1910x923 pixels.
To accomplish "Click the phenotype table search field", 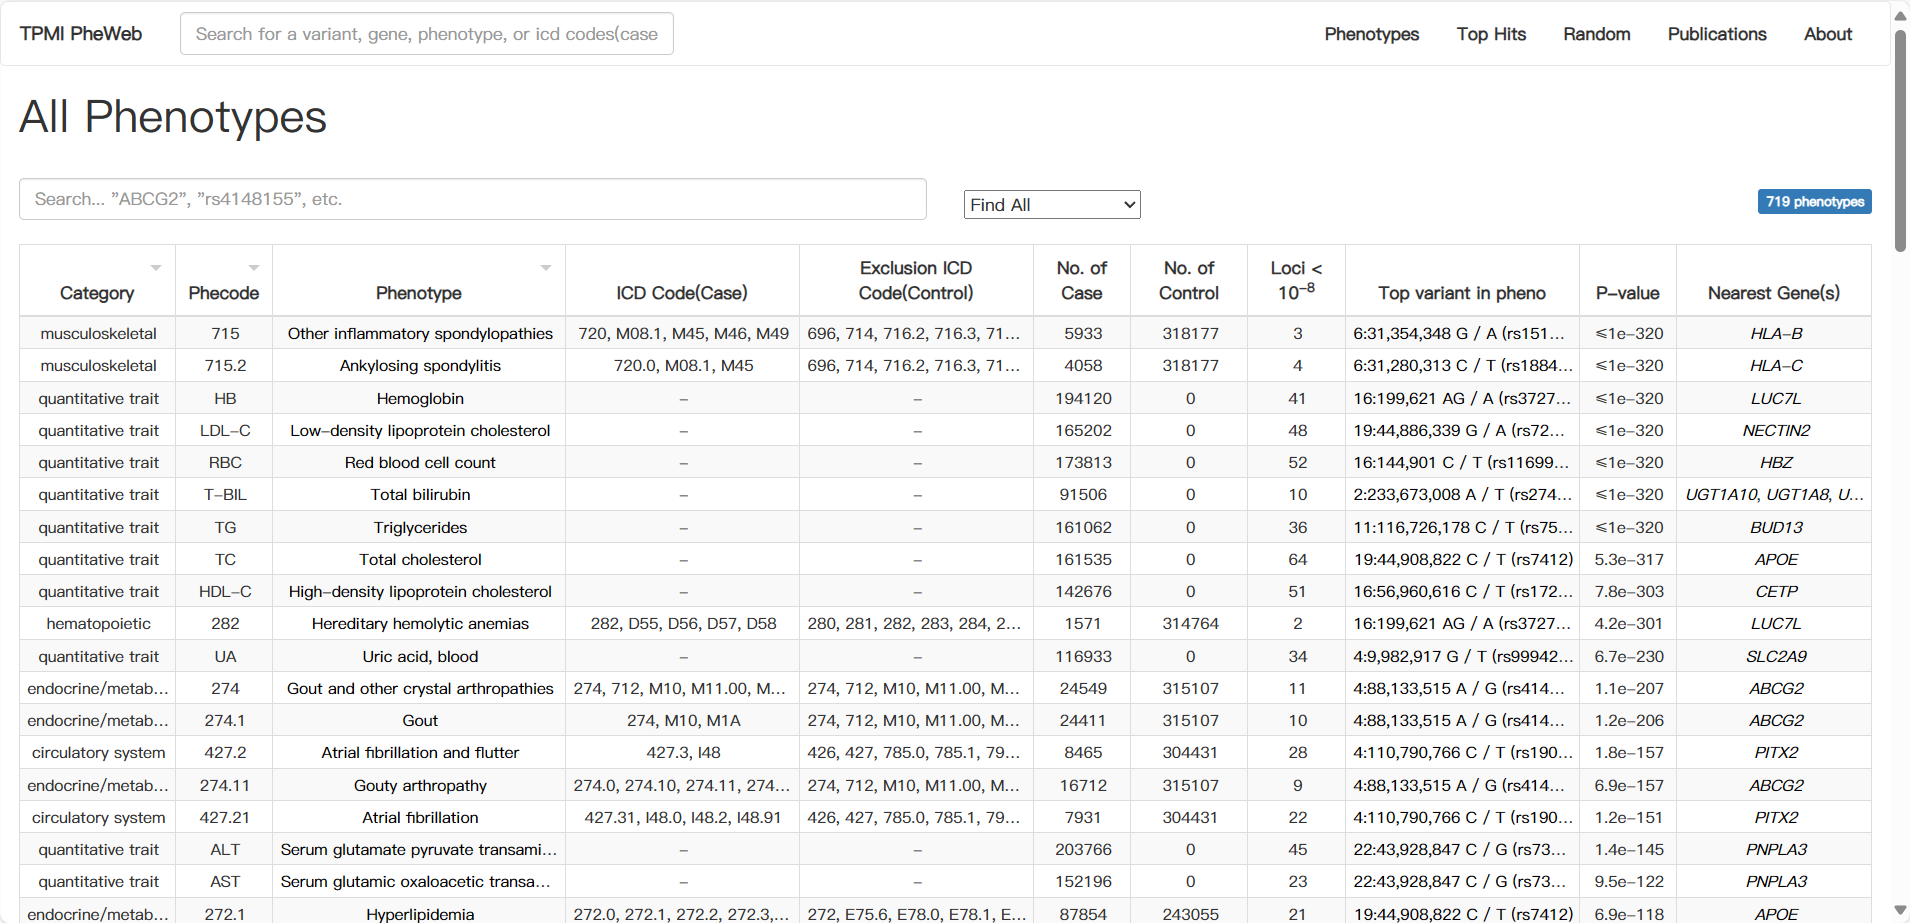I will [473, 199].
